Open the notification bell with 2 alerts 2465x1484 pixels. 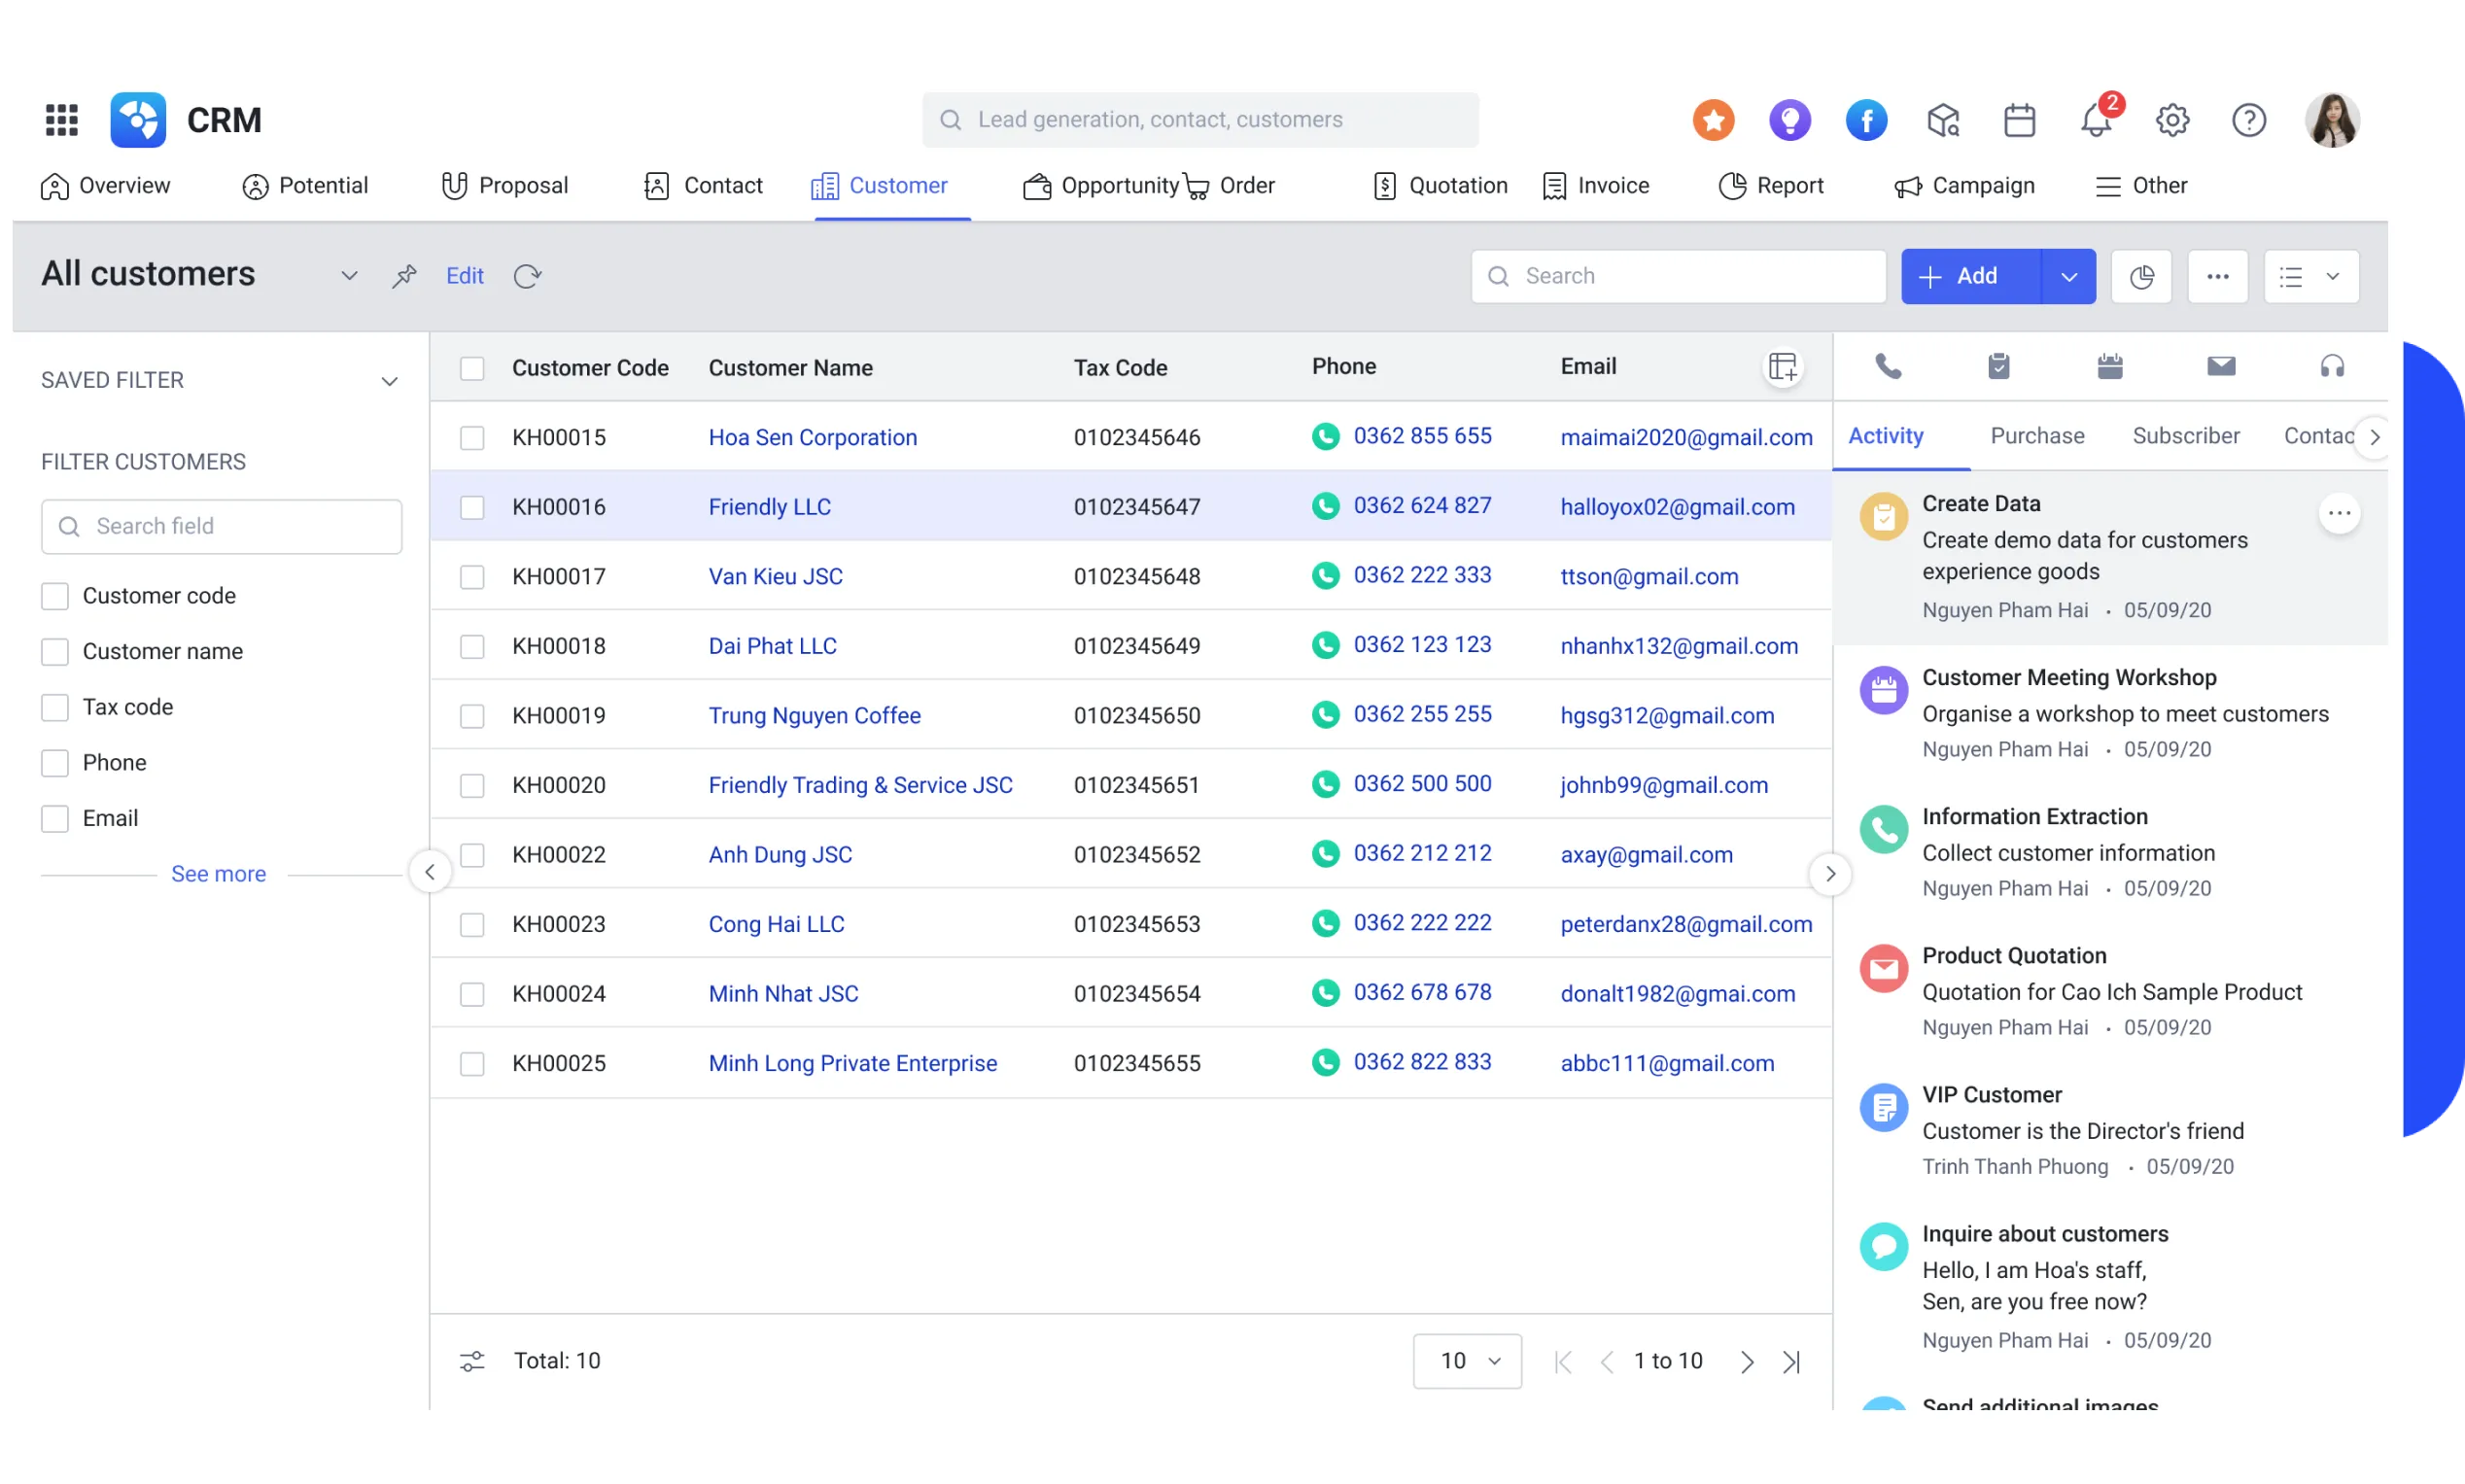tap(2096, 120)
